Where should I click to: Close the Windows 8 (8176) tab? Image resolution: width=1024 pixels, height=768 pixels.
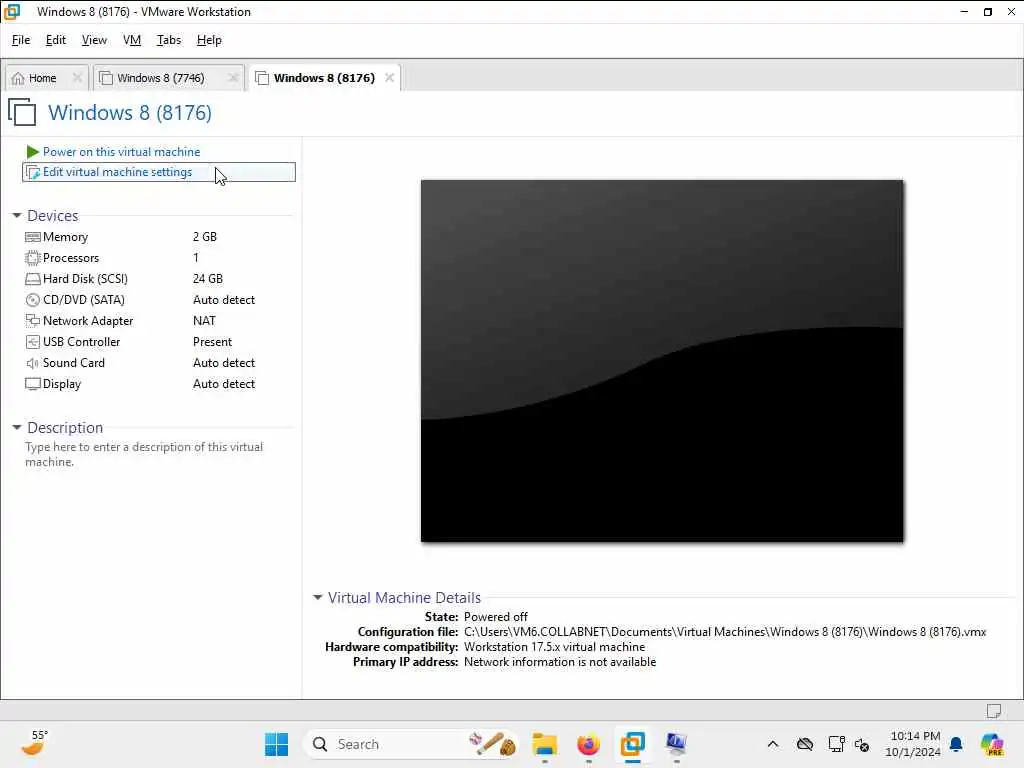(389, 78)
